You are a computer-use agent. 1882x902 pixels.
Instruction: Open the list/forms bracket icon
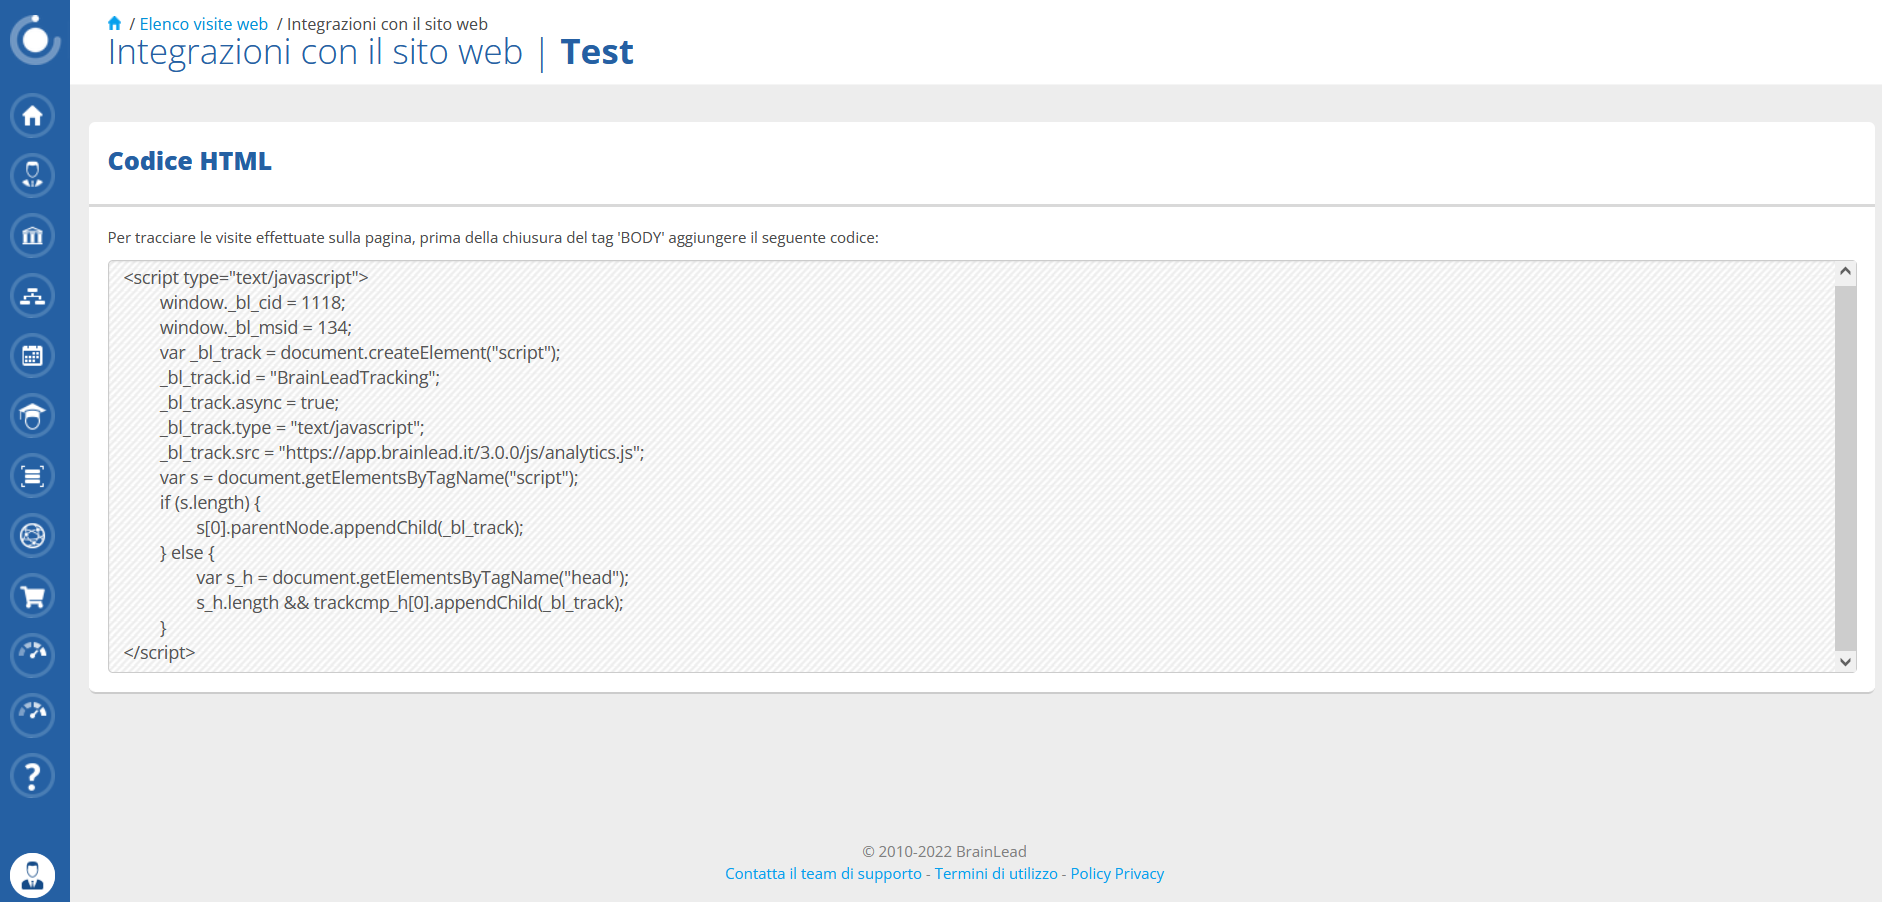(x=33, y=476)
